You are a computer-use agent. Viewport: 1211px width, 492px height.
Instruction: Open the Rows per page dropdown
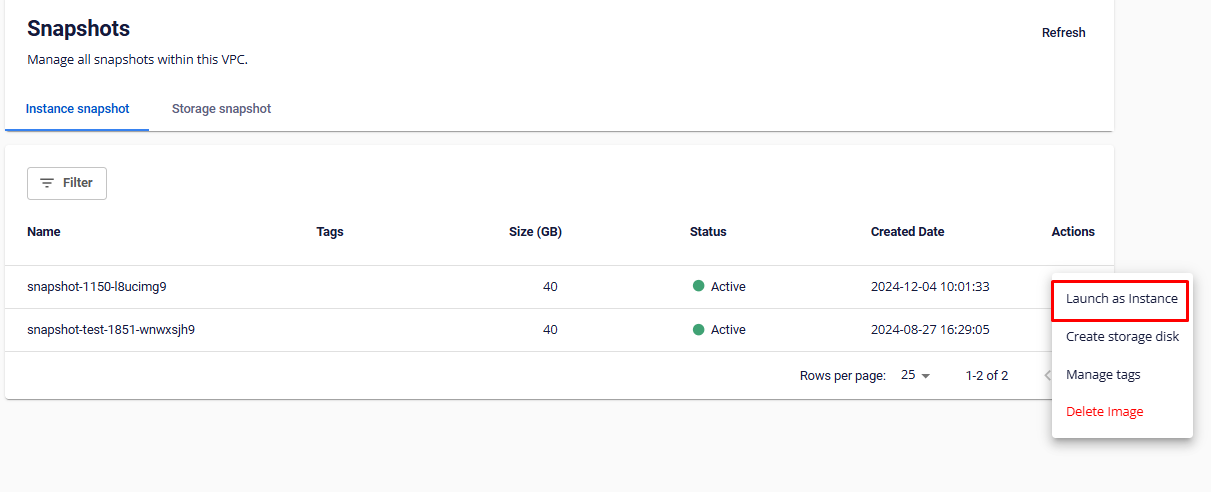click(x=915, y=376)
